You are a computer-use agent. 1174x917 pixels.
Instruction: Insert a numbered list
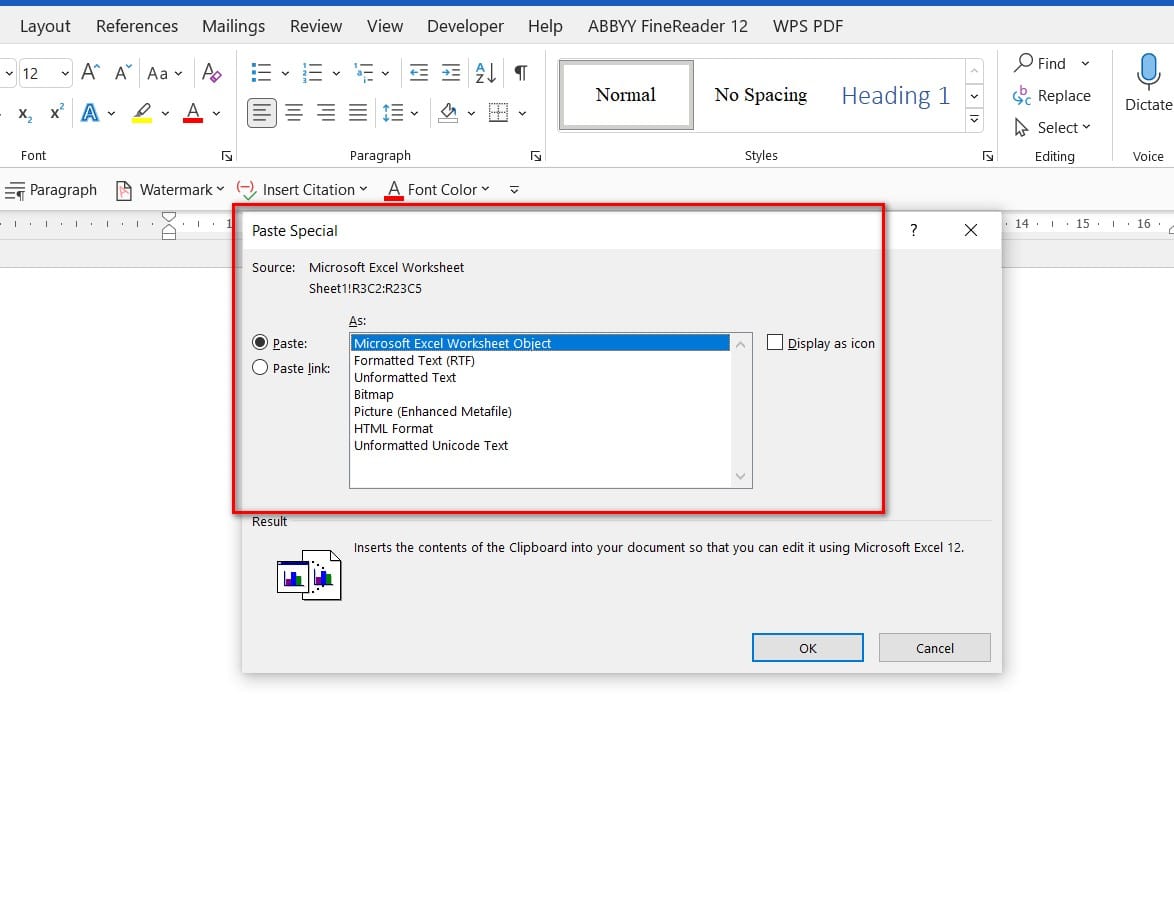pyautogui.click(x=312, y=73)
